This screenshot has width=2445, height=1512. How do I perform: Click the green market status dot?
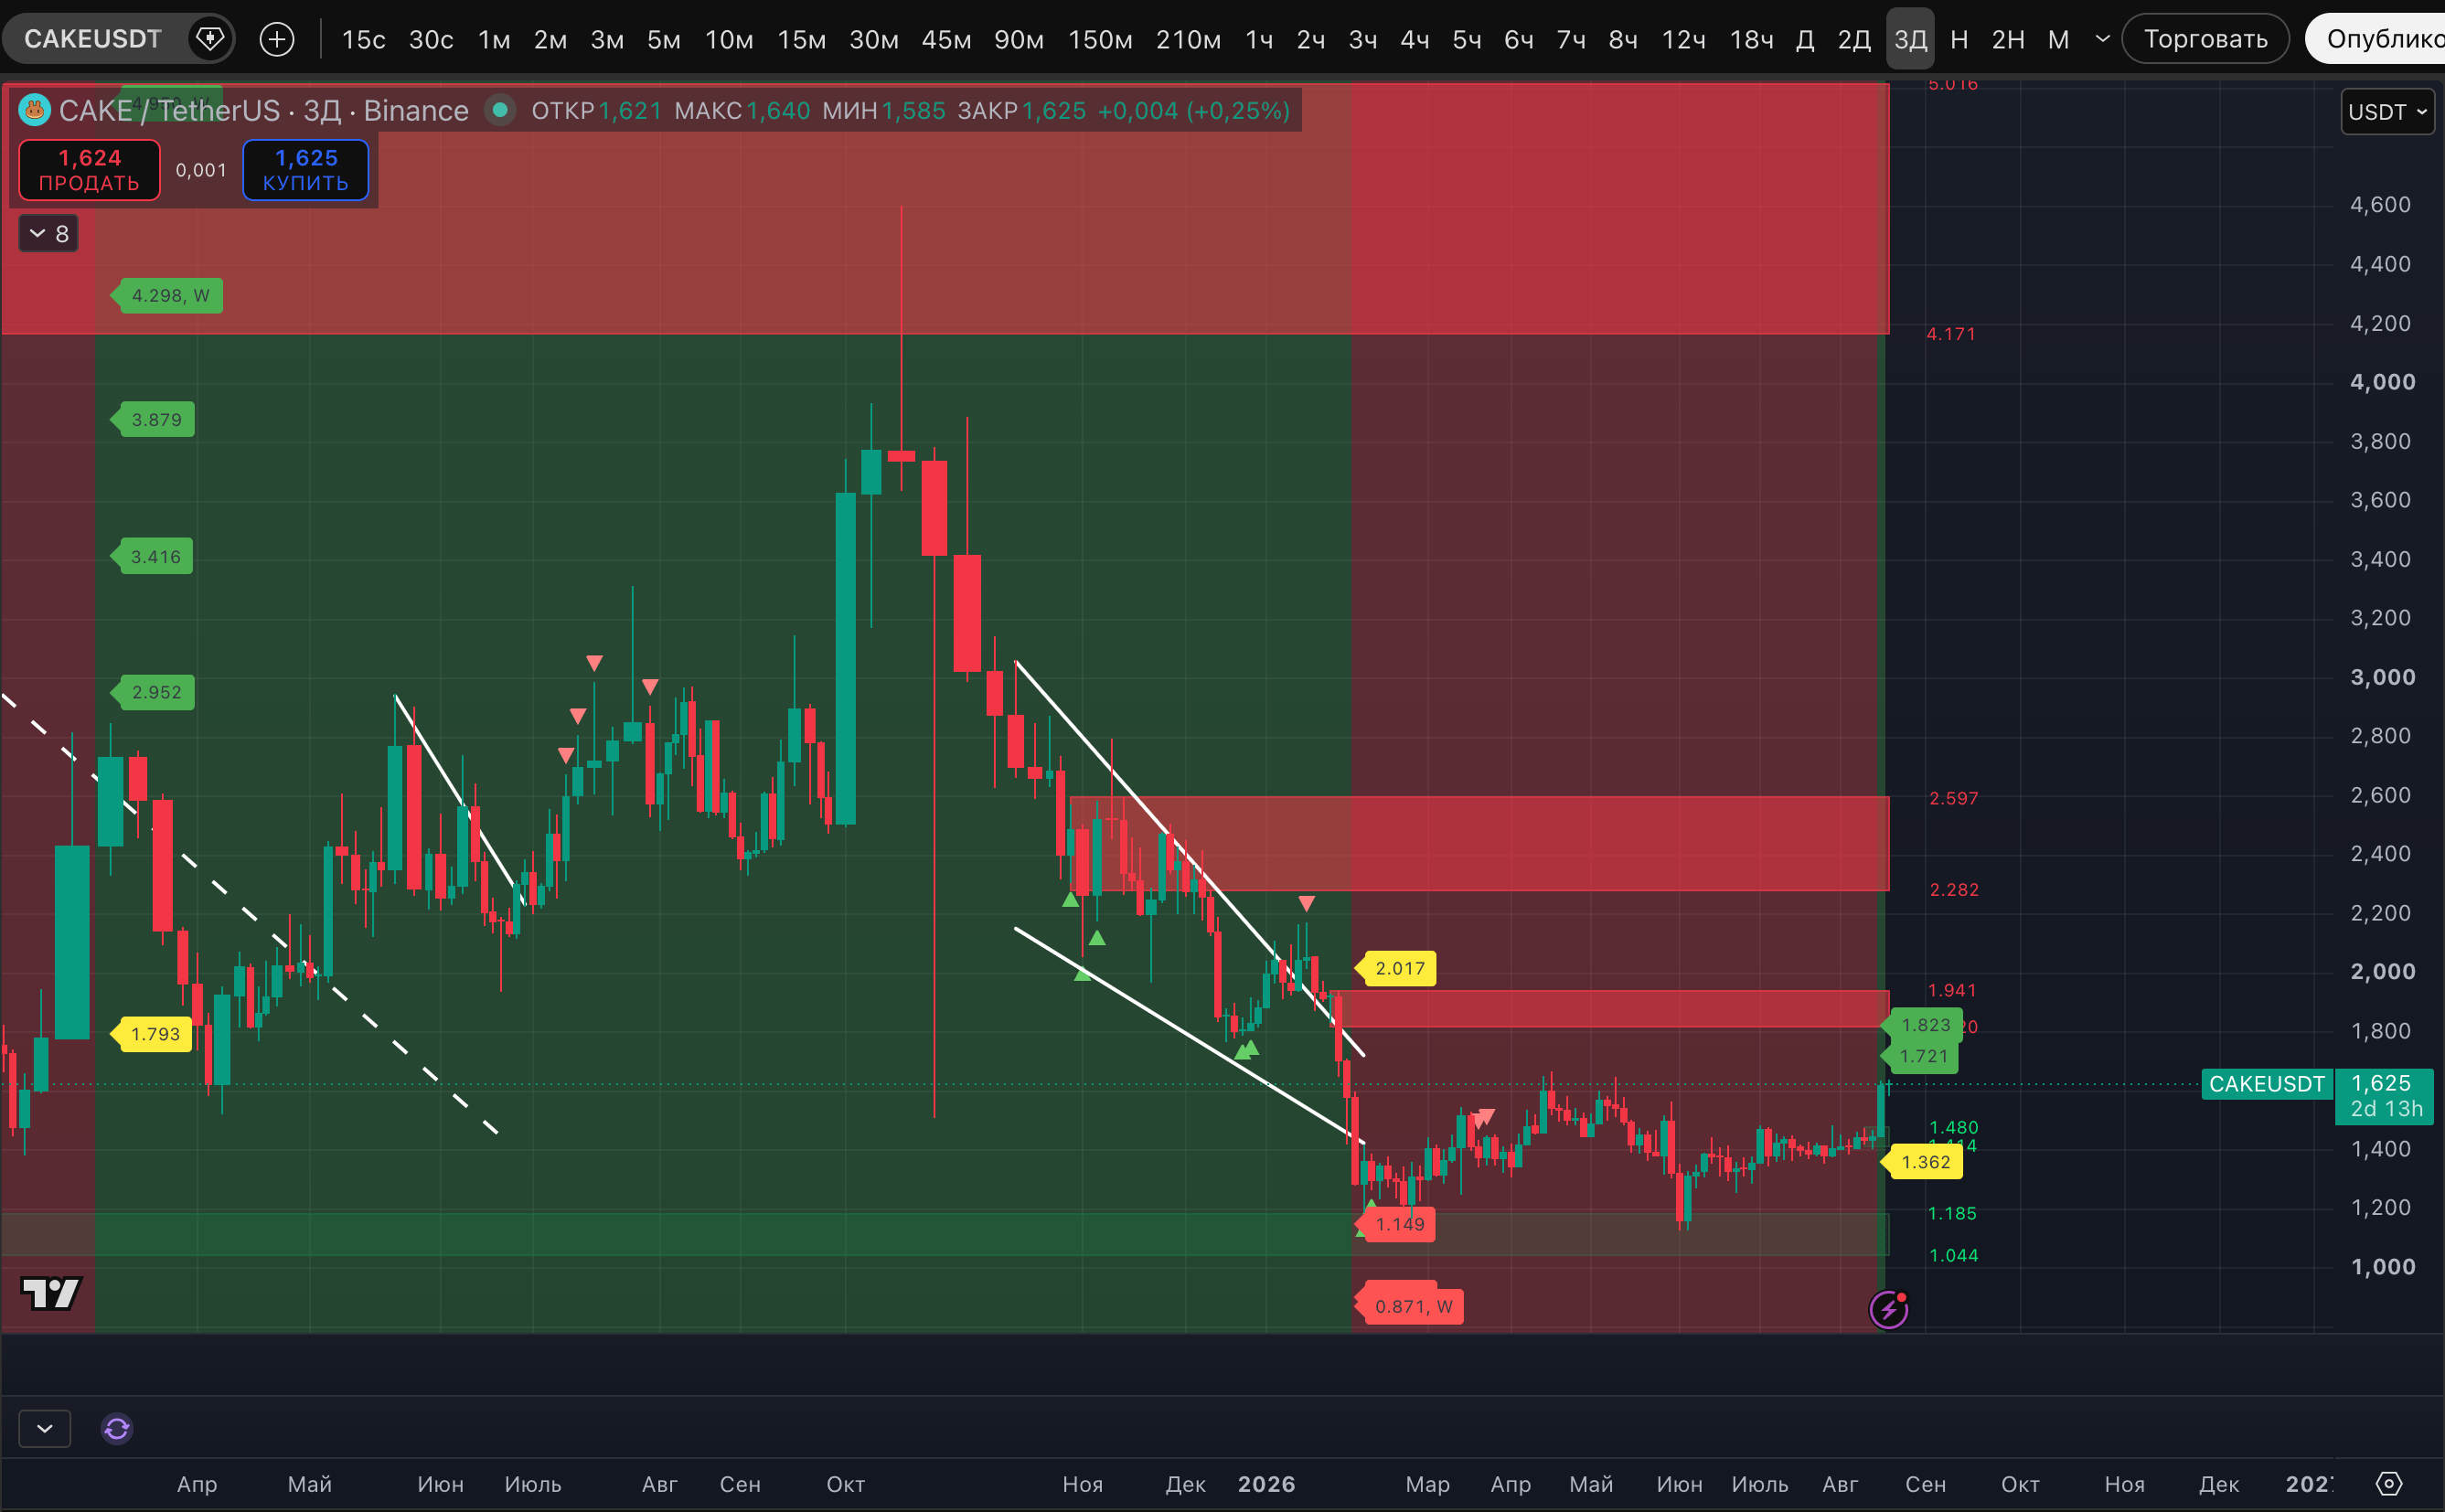click(500, 110)
